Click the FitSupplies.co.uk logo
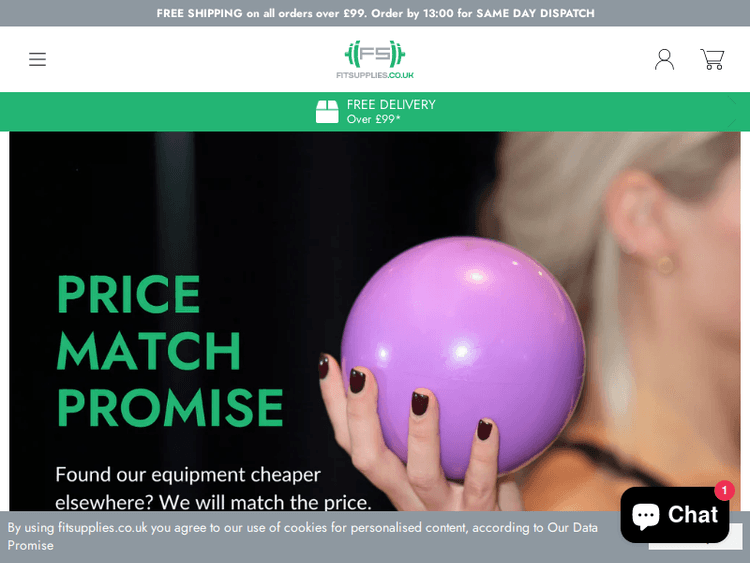This screenshot has width=750, height=563. [x=375, y=59]
